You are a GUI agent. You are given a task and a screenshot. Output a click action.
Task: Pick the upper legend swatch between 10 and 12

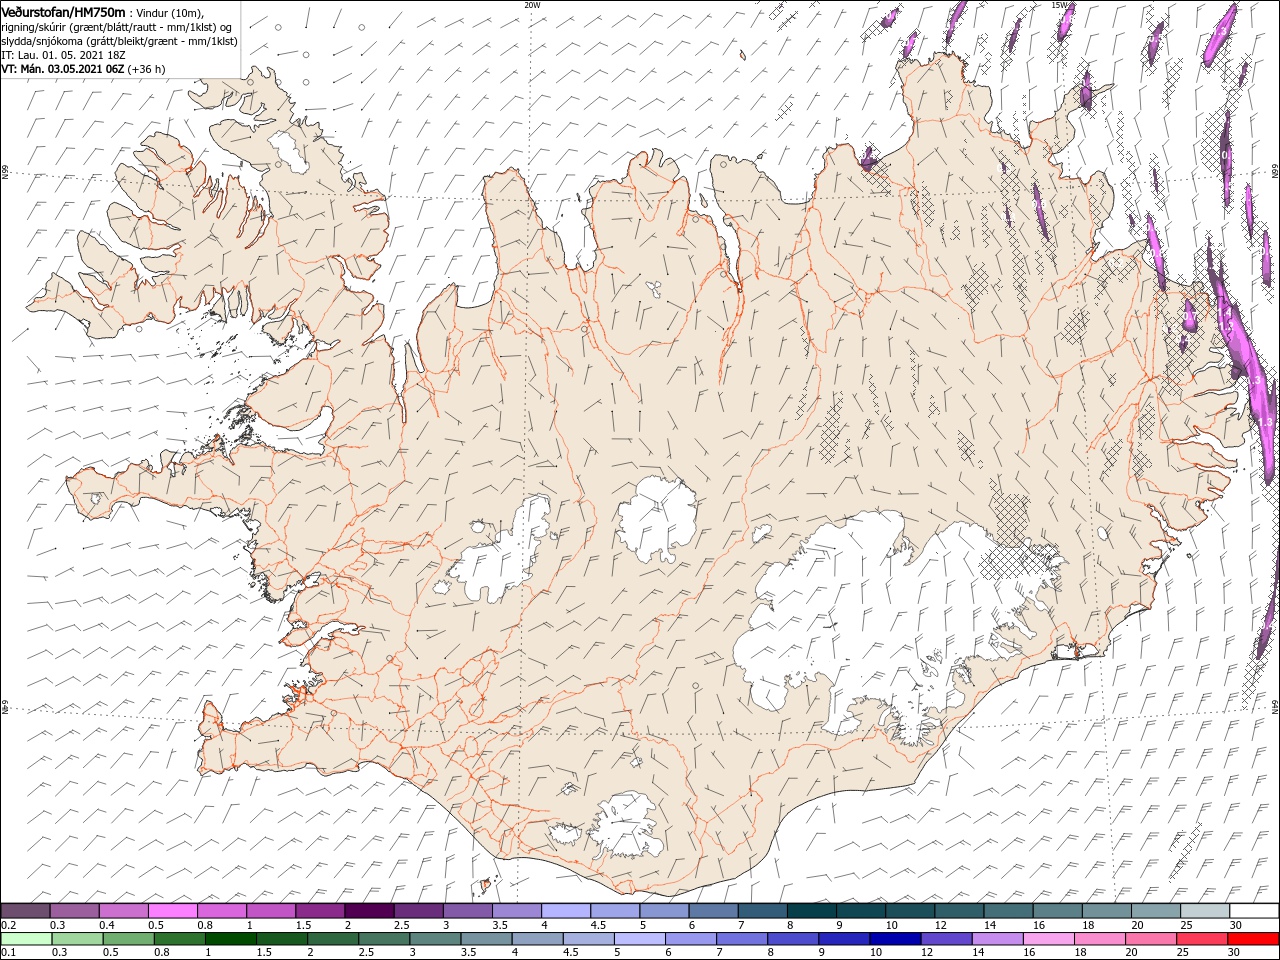[x=910, y=911]
